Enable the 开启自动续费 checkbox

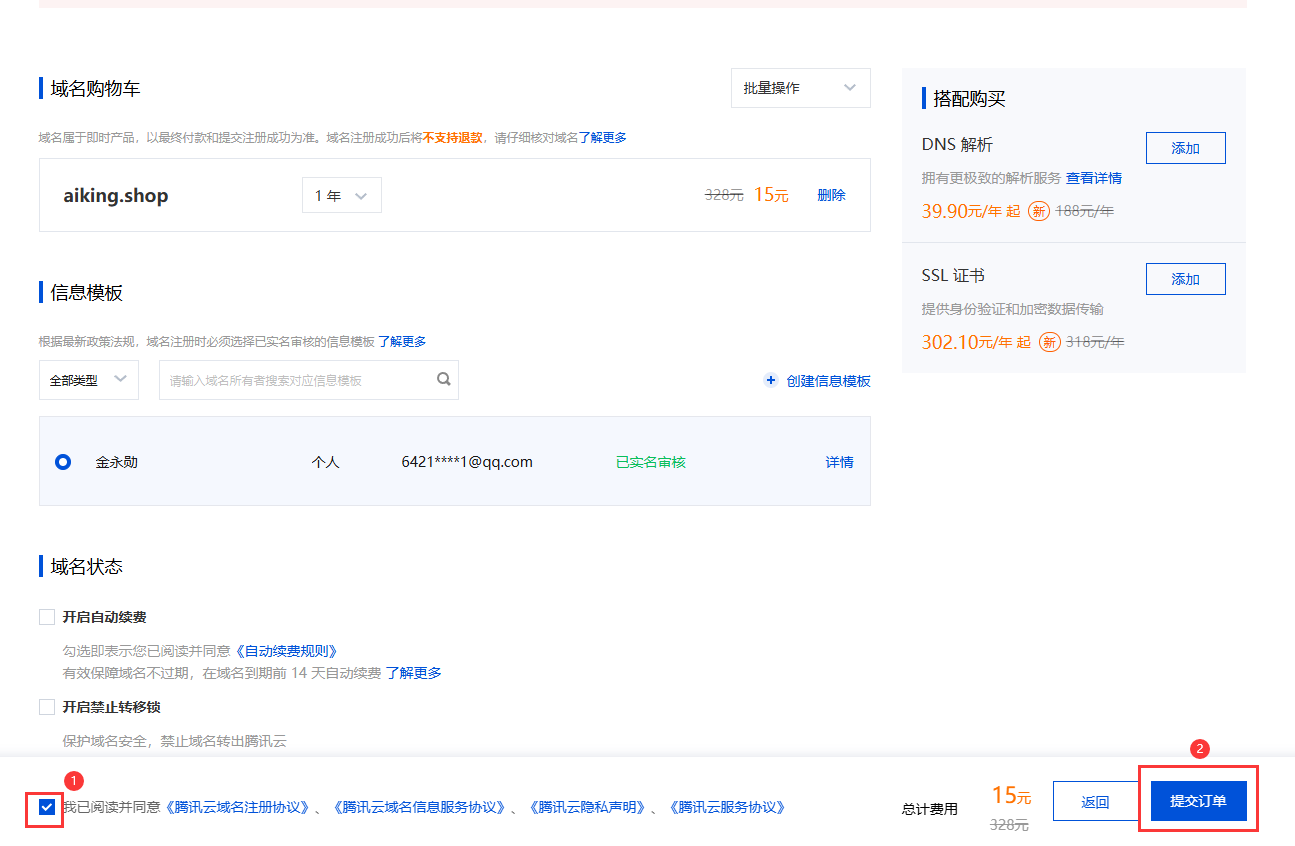[47, 617]
